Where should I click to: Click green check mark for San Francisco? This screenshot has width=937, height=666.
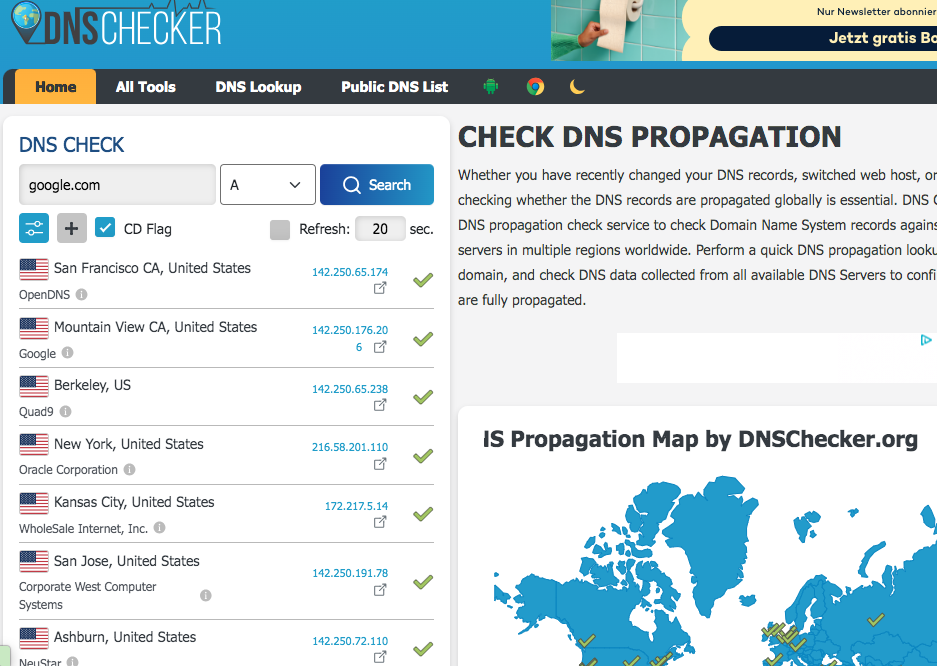pos(423,280)
